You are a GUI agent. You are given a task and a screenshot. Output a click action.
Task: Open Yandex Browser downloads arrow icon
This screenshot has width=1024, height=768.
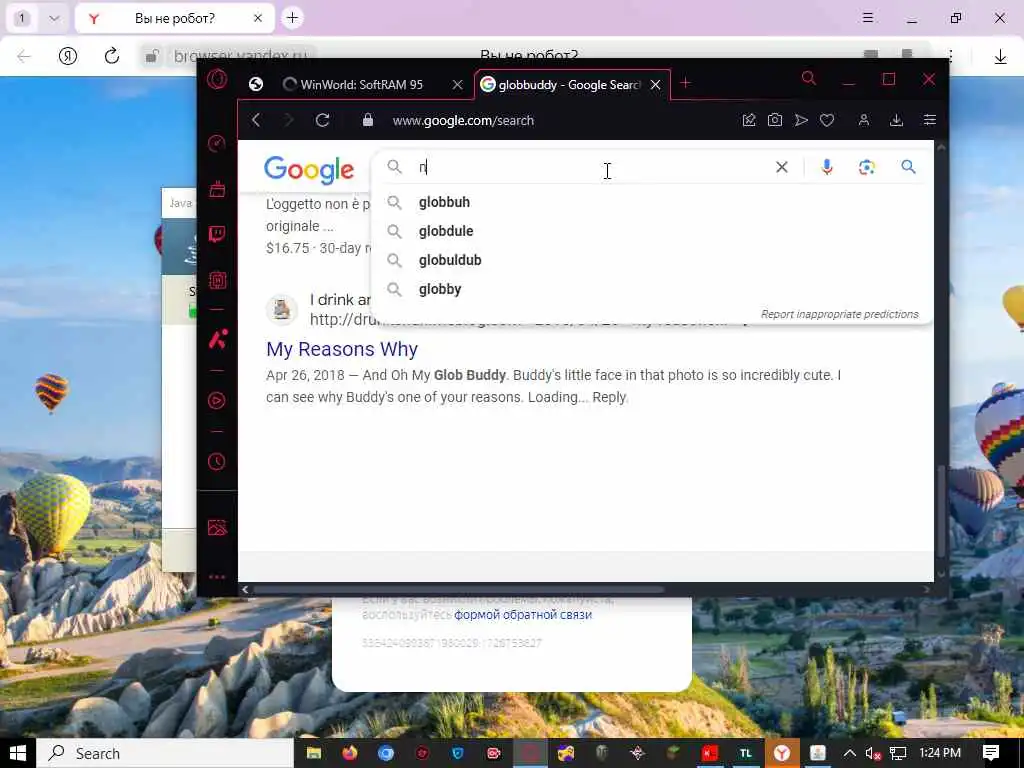pyautogui.click(x=1000, y=57)
